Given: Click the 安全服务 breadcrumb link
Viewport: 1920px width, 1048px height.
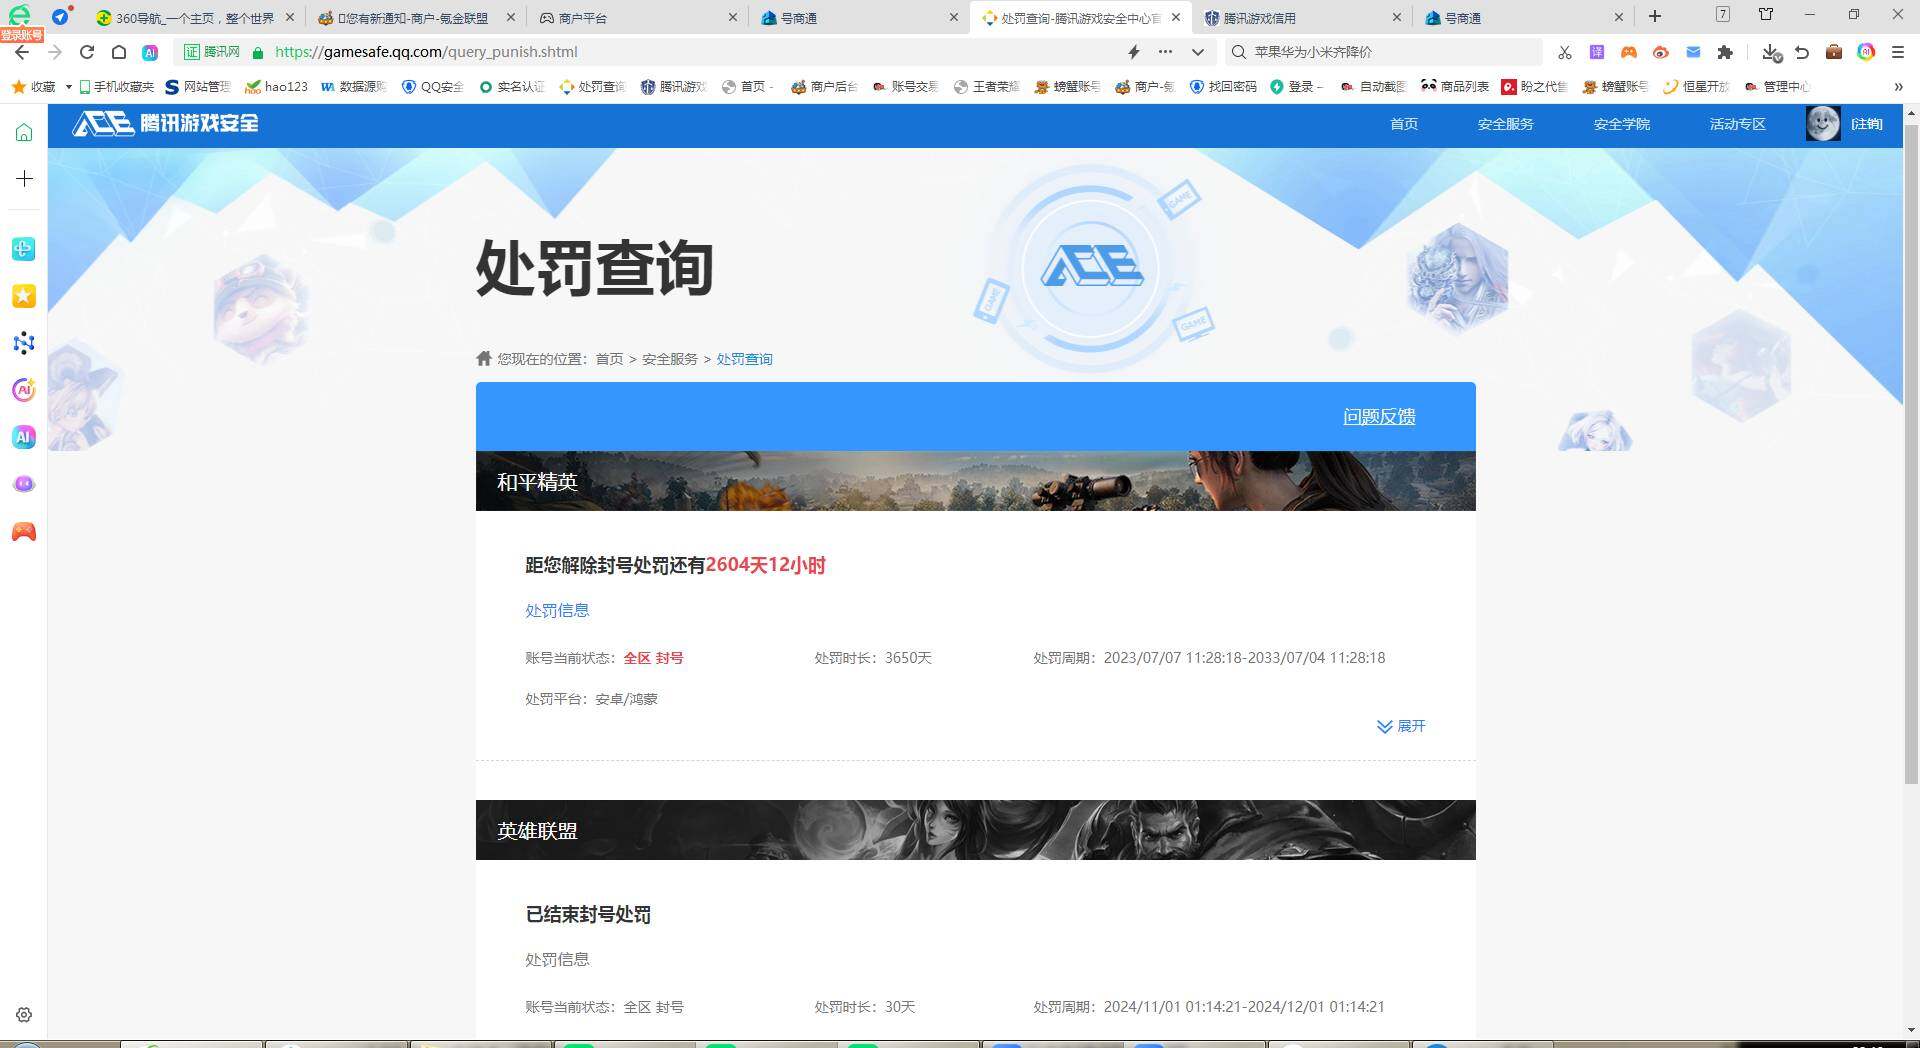Looking at the screenshot, I should (x=670, y=359).
